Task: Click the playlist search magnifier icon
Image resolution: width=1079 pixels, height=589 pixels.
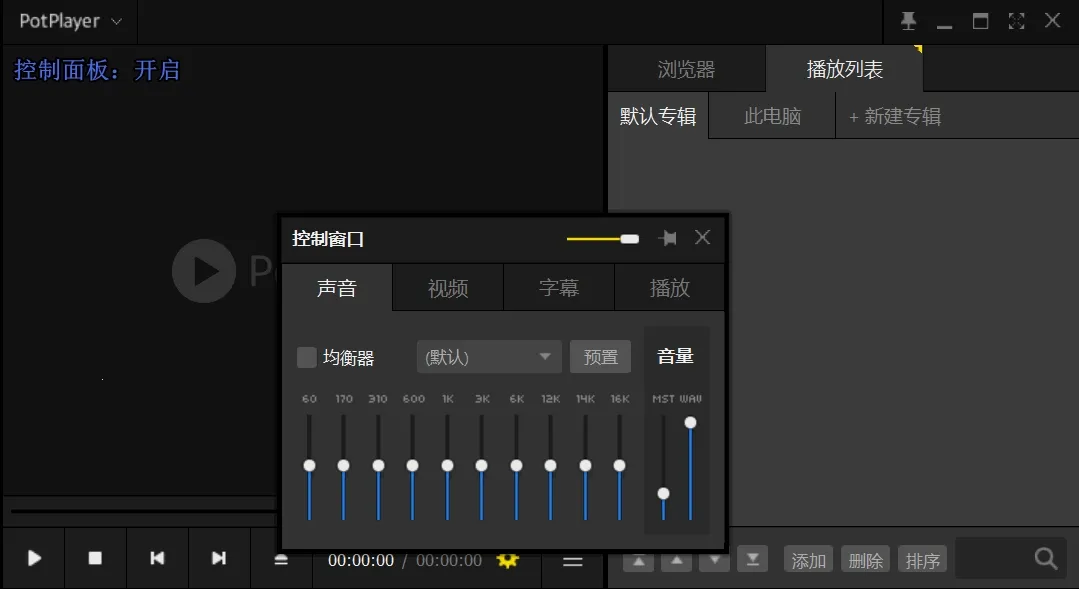Action: [x=1046, y=559]
